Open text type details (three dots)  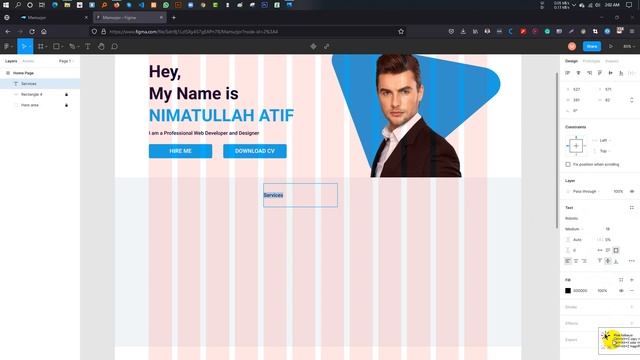632,261
